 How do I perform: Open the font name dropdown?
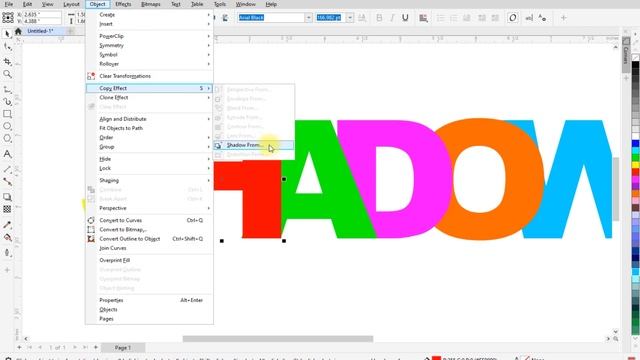pyautogui.click(x=308, y=18)
